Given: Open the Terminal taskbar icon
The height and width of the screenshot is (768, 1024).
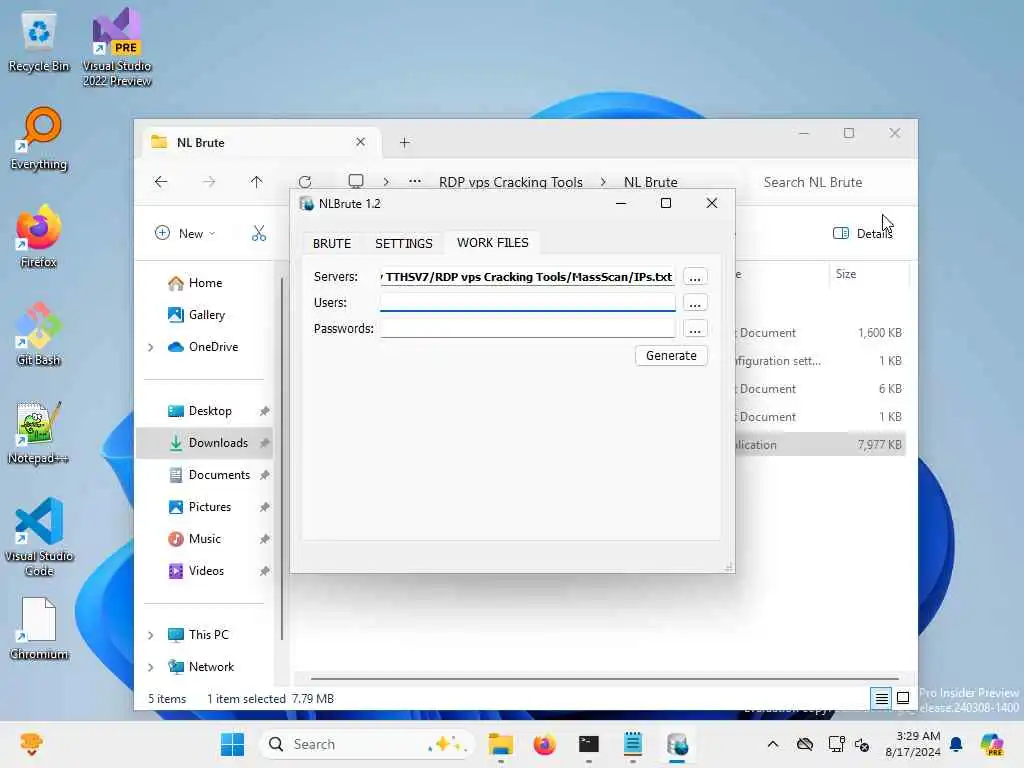Looking at the screenshot, I should (x=588, y=744).
